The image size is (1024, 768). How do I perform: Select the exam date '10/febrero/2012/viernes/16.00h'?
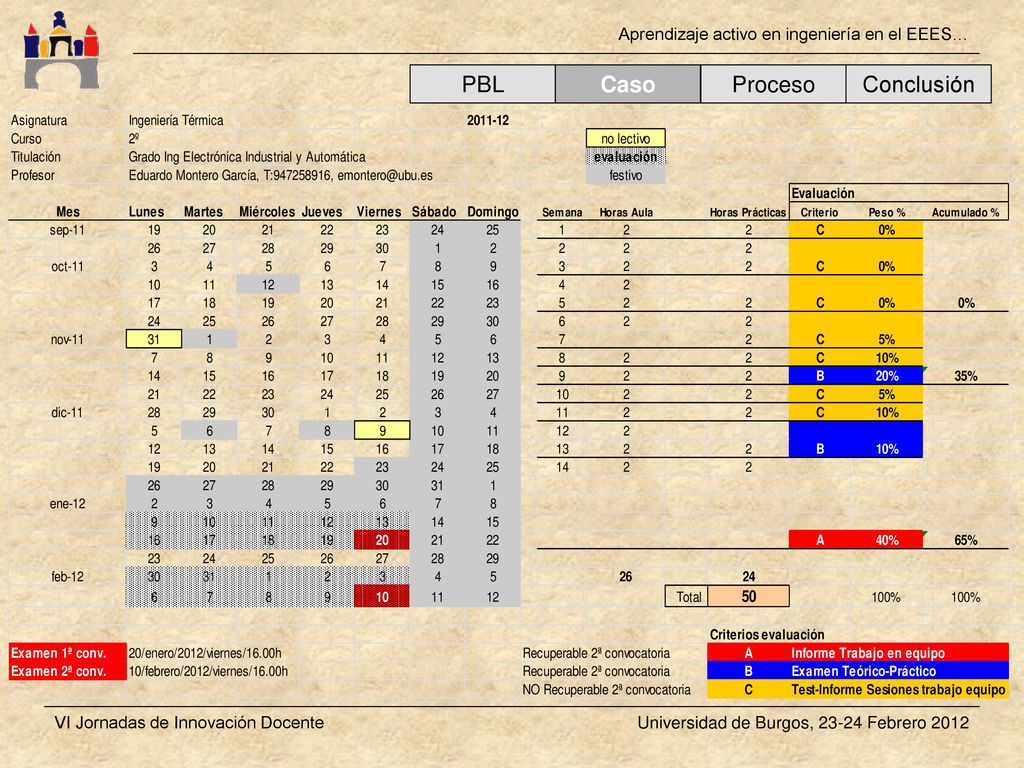tap(208, 671)
